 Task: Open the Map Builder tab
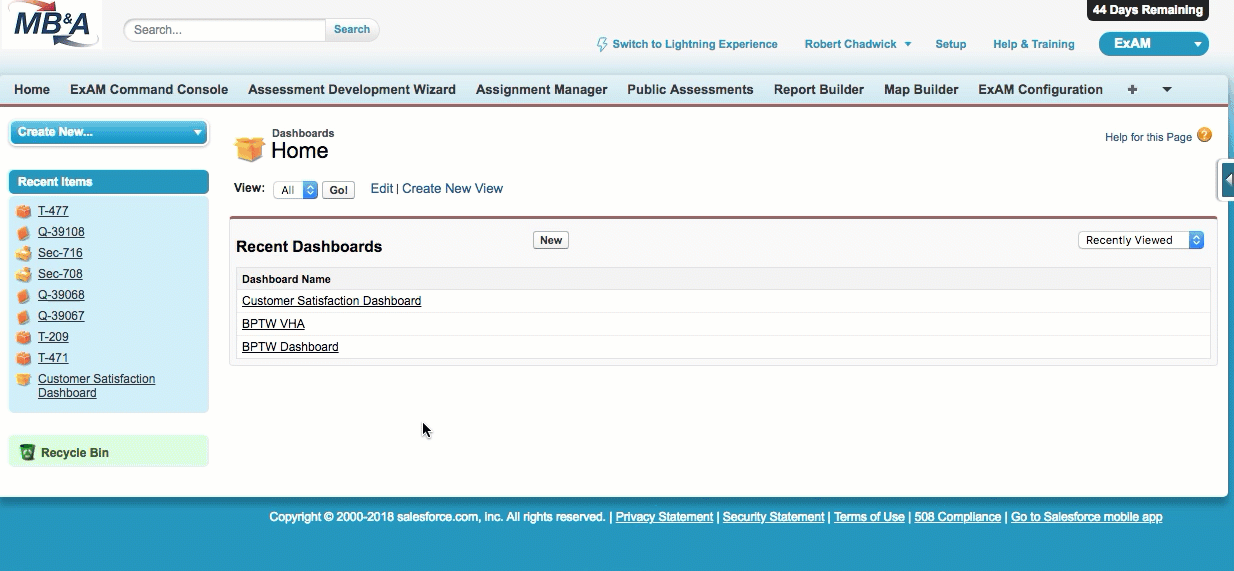[921, 89]
